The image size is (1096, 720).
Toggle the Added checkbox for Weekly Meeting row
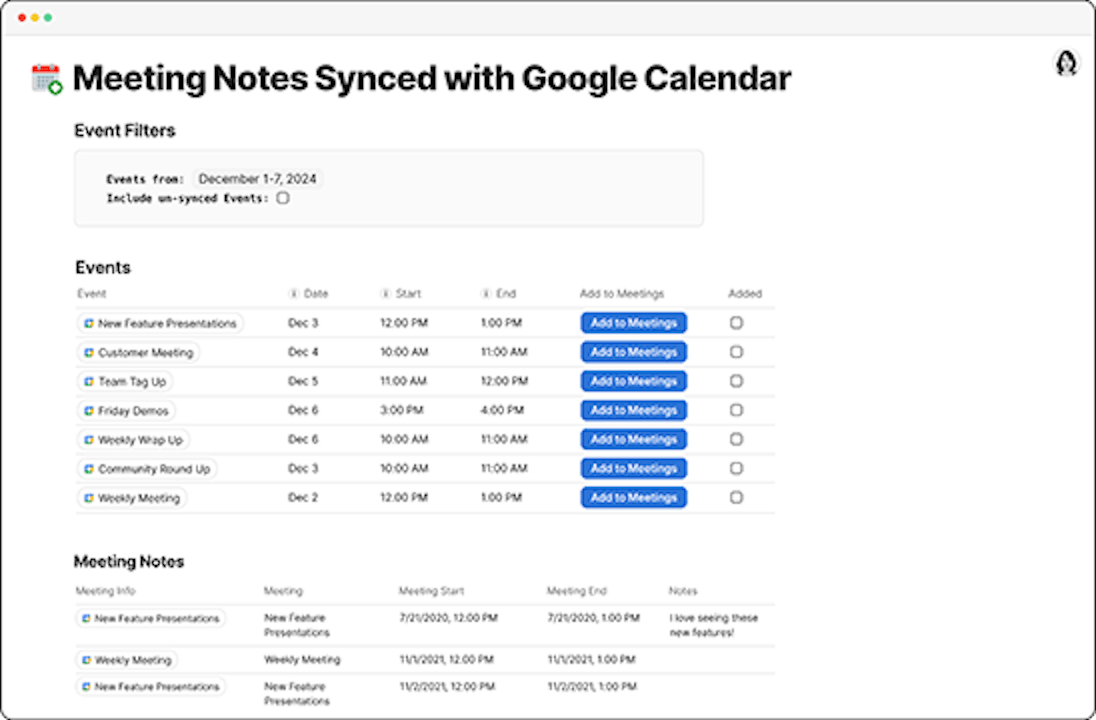[x=736, y=498]
